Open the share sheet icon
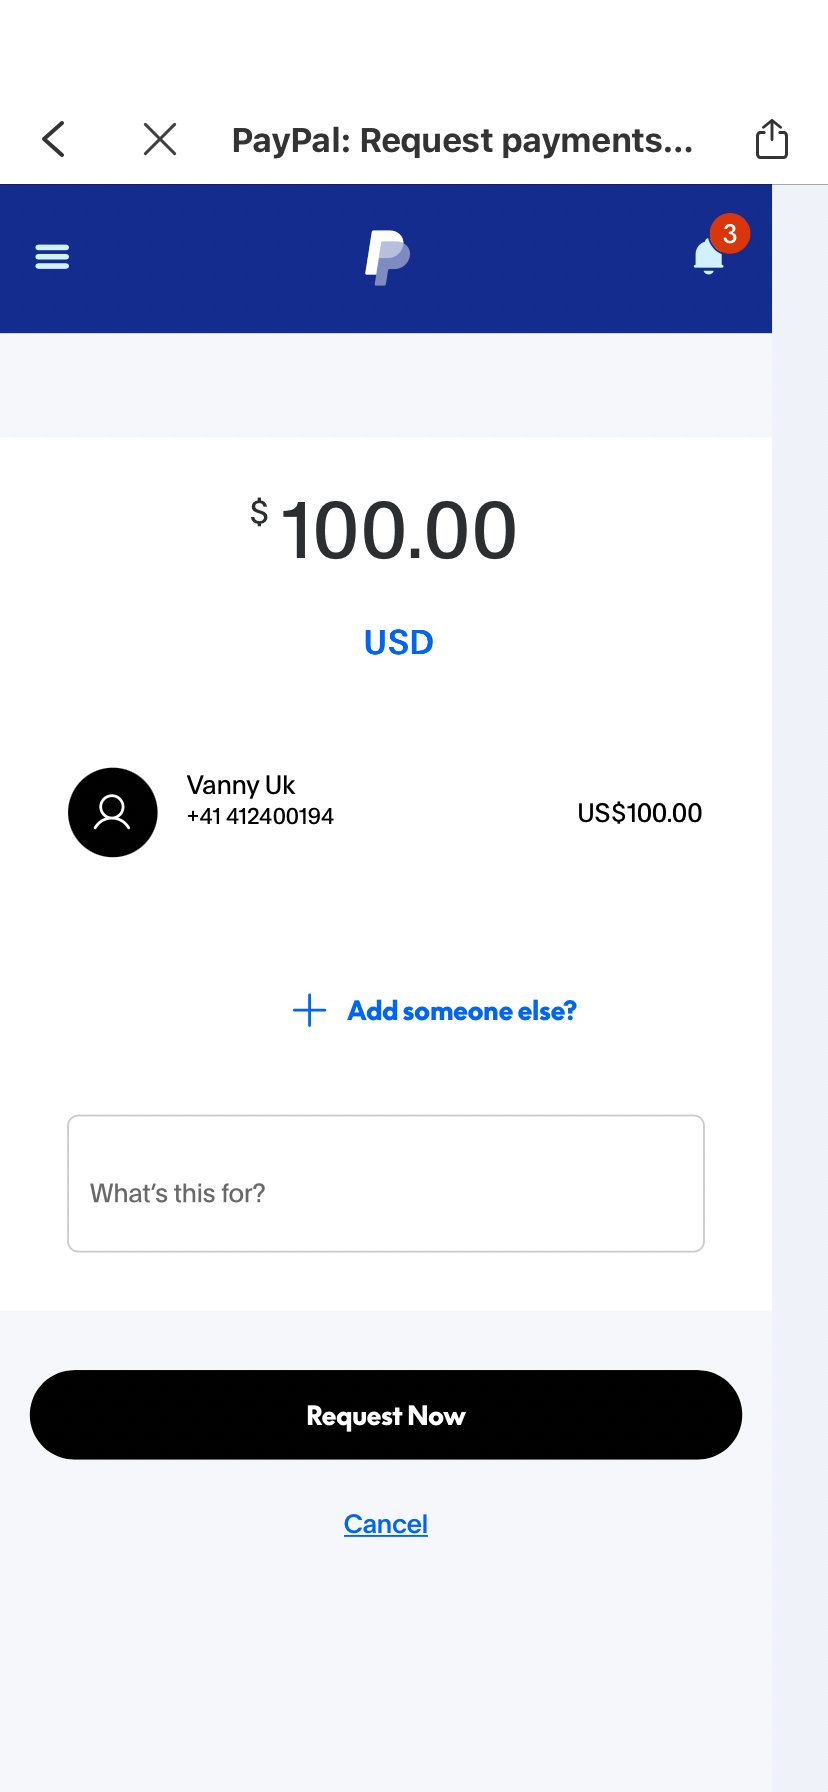 click(x=772, y=139)
